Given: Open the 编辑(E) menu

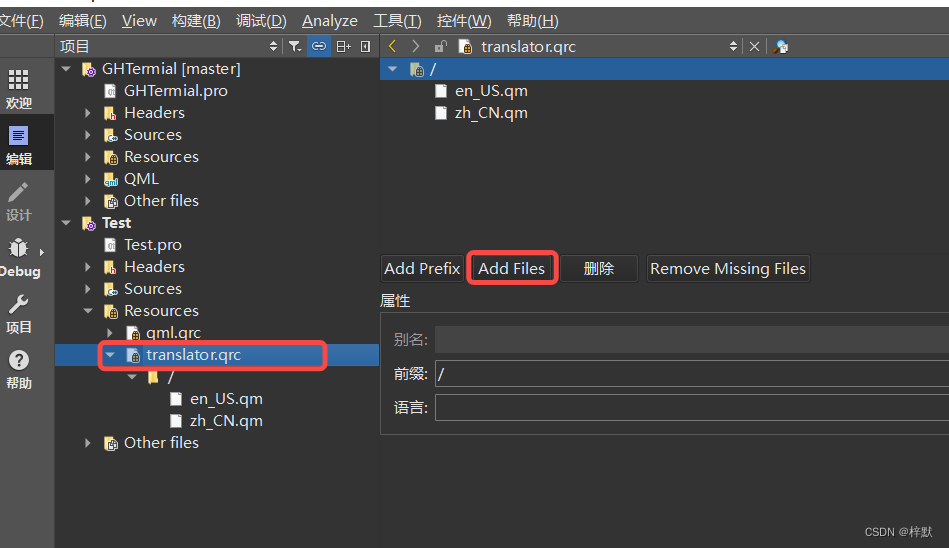Looking at the screenshot, I should (83, 21).
